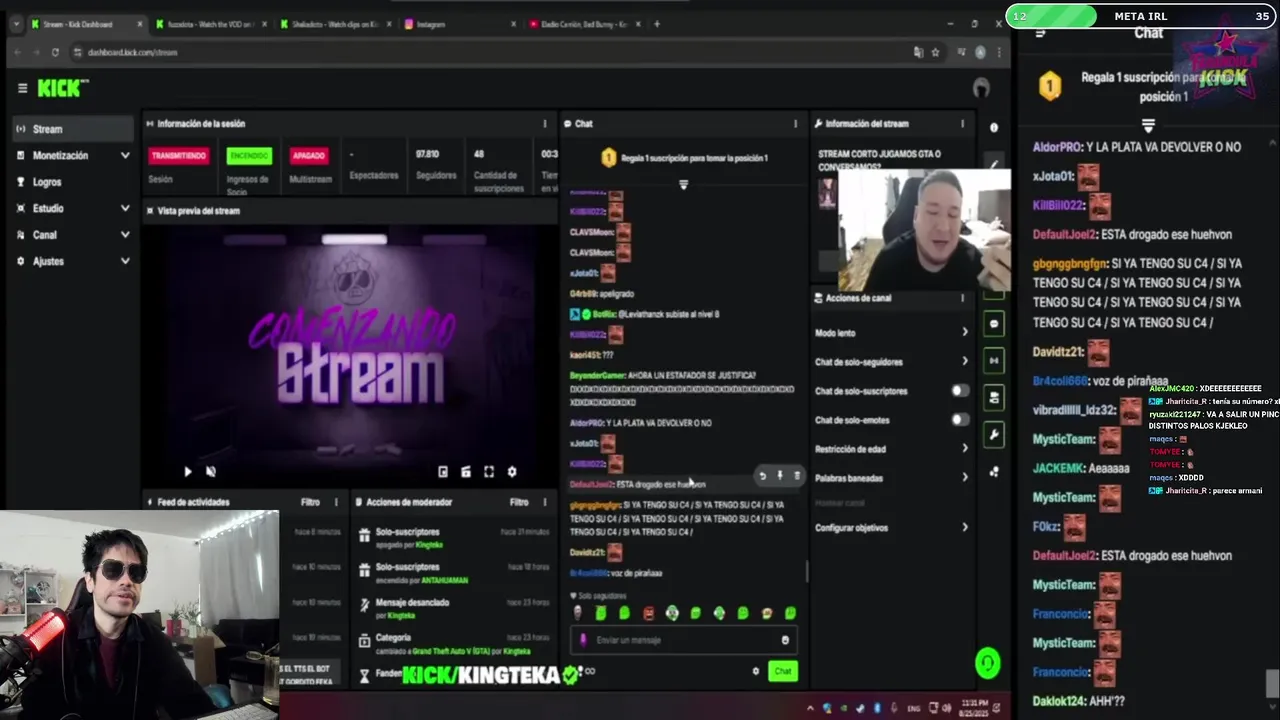
Task: Click the Enviar un mensaje input
Action: (685, 640)
